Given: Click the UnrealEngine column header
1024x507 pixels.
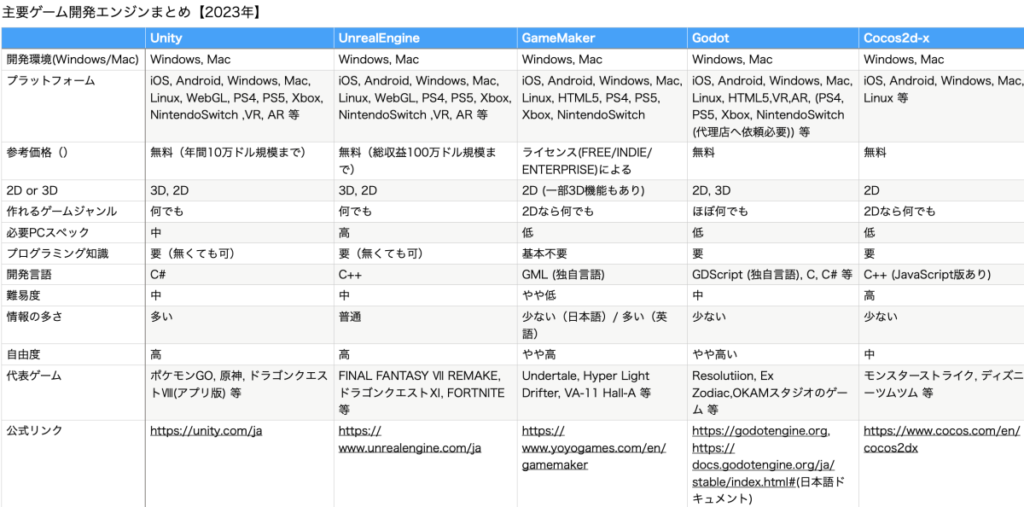Looking at the screenshot, I should click(x=425, y=39).
